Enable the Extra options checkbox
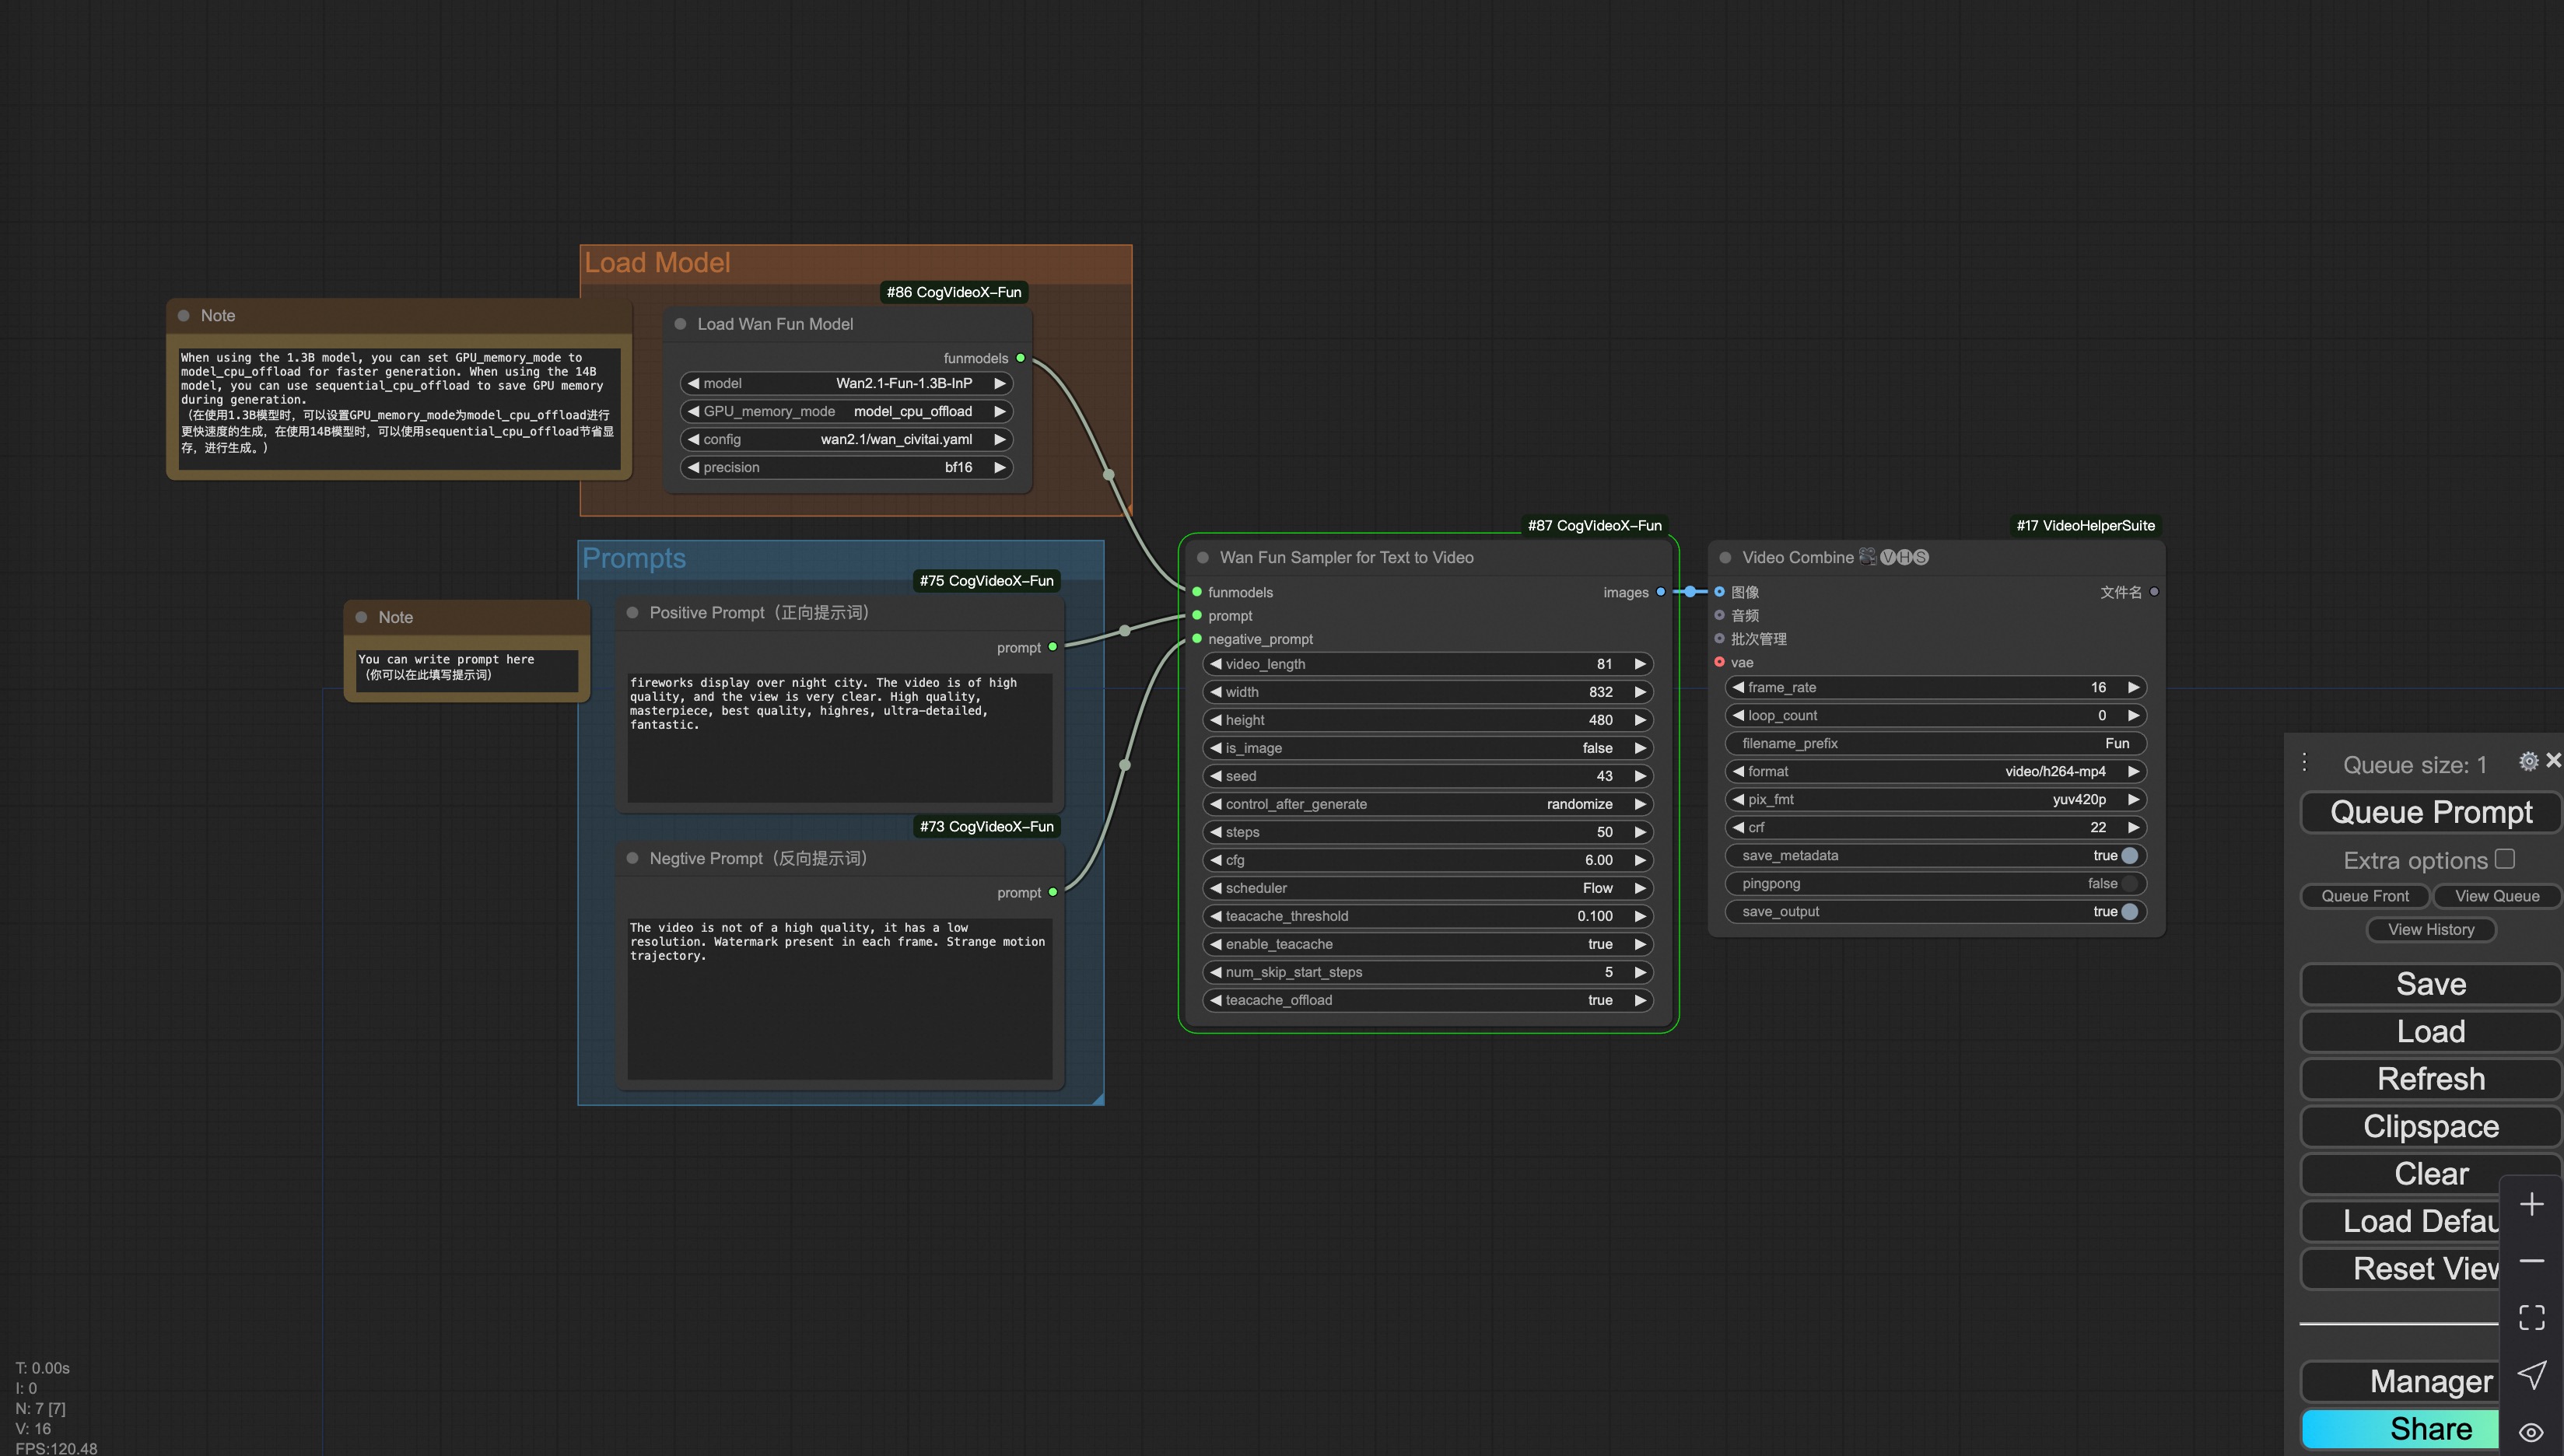The image size is (2564, 1456). pyautogui.click(x=2504, y=859)
